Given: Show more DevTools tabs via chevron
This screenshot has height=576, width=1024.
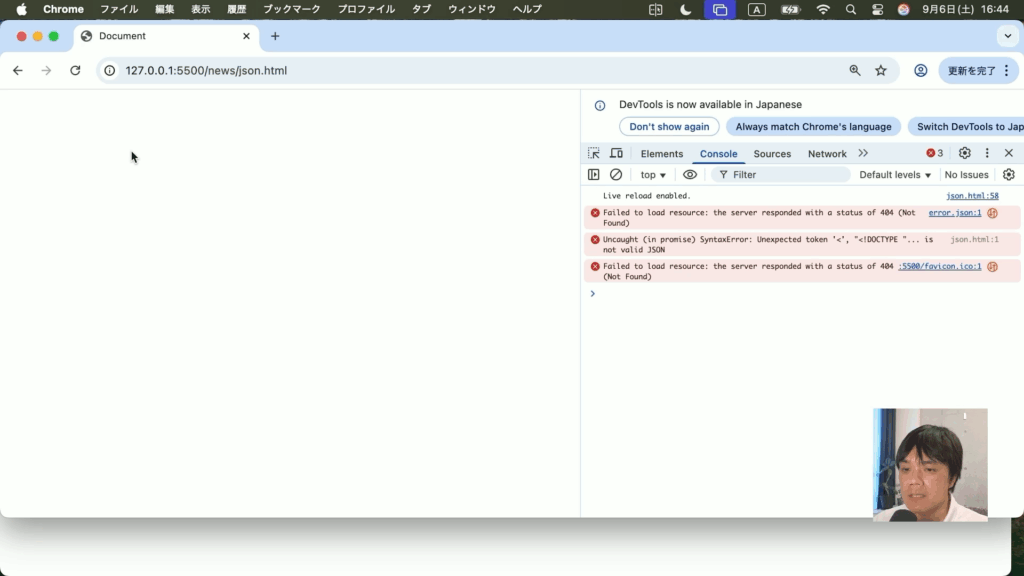Looking at the screenshot, I should coord(863,153).
